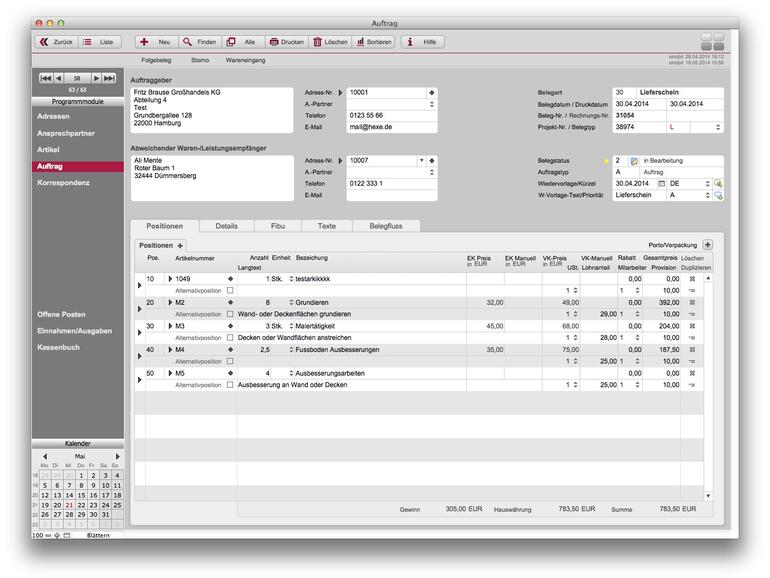
Task: Toggle Alternativposition checkbox for position 30
Action: [230, 338]
